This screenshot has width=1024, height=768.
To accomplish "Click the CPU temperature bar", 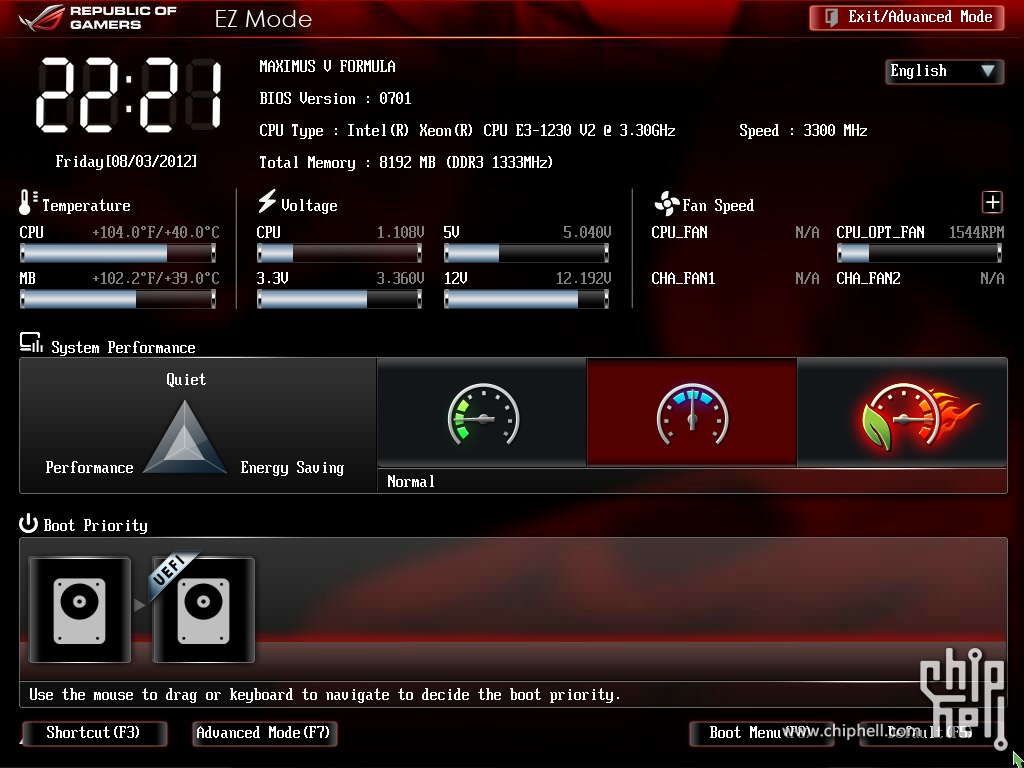I will pos(118,253).
